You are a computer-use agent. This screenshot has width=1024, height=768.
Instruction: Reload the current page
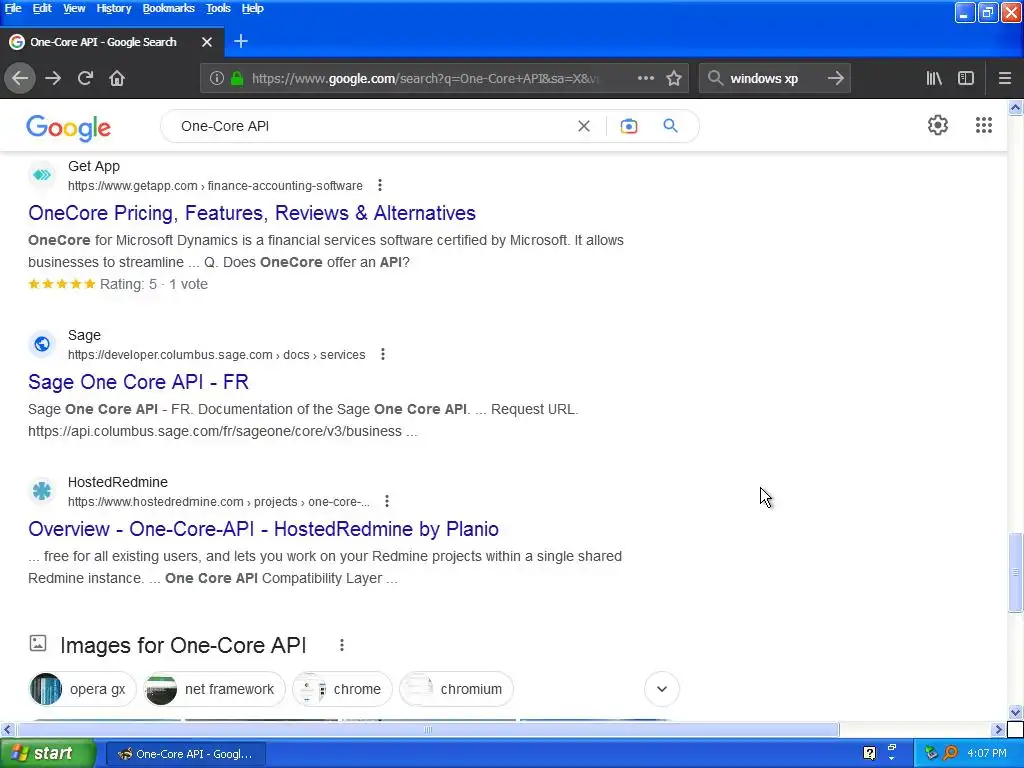pos(85,78)
